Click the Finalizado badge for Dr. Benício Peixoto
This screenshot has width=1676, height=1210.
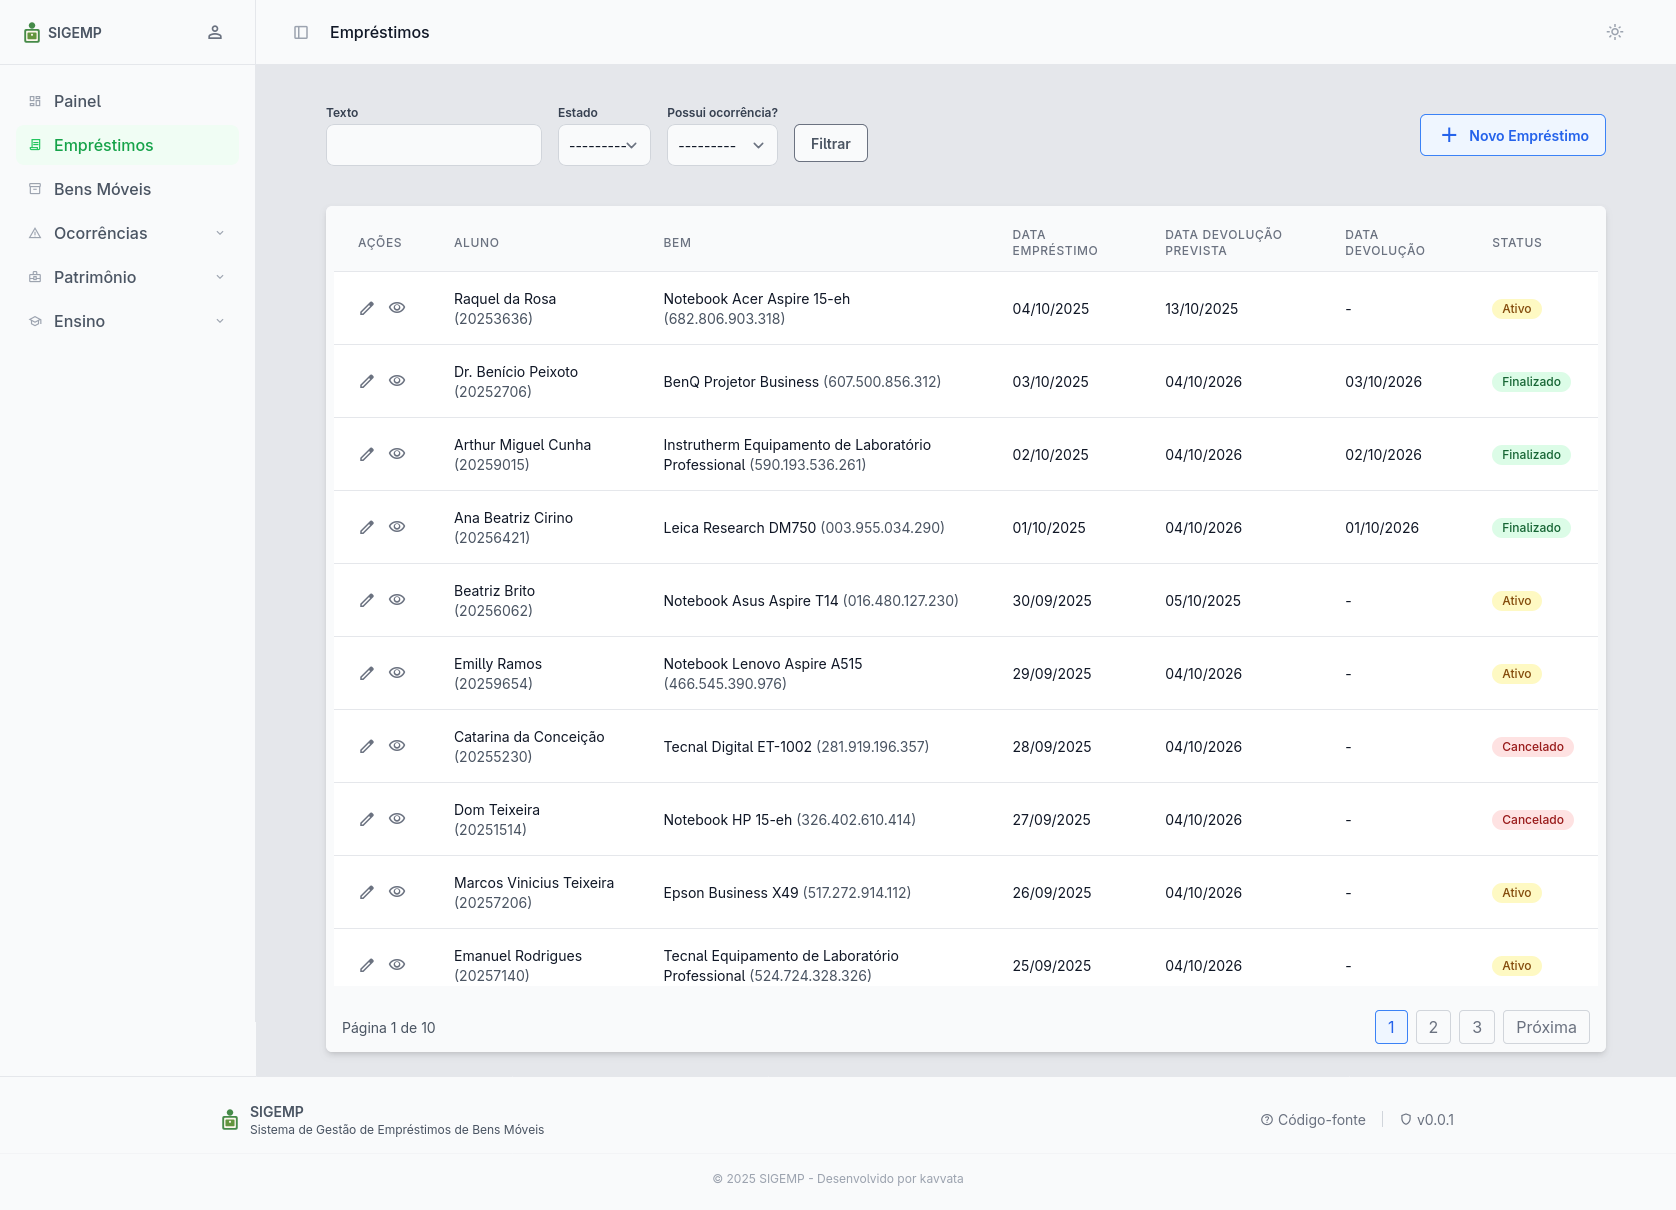pyautogui.click(x=1531, y=382)
